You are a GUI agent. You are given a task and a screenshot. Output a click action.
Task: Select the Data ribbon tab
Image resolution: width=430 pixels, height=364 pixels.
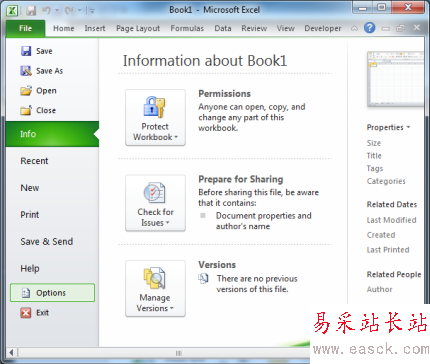[x=223, y=28]
